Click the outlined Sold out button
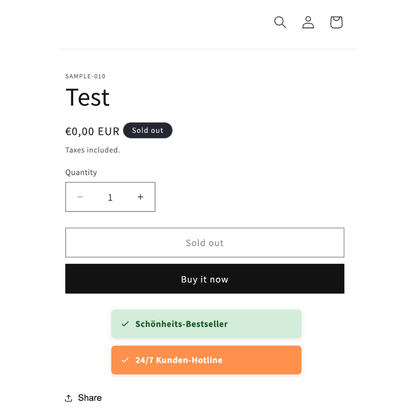The image size is (416, 416). 205,243
